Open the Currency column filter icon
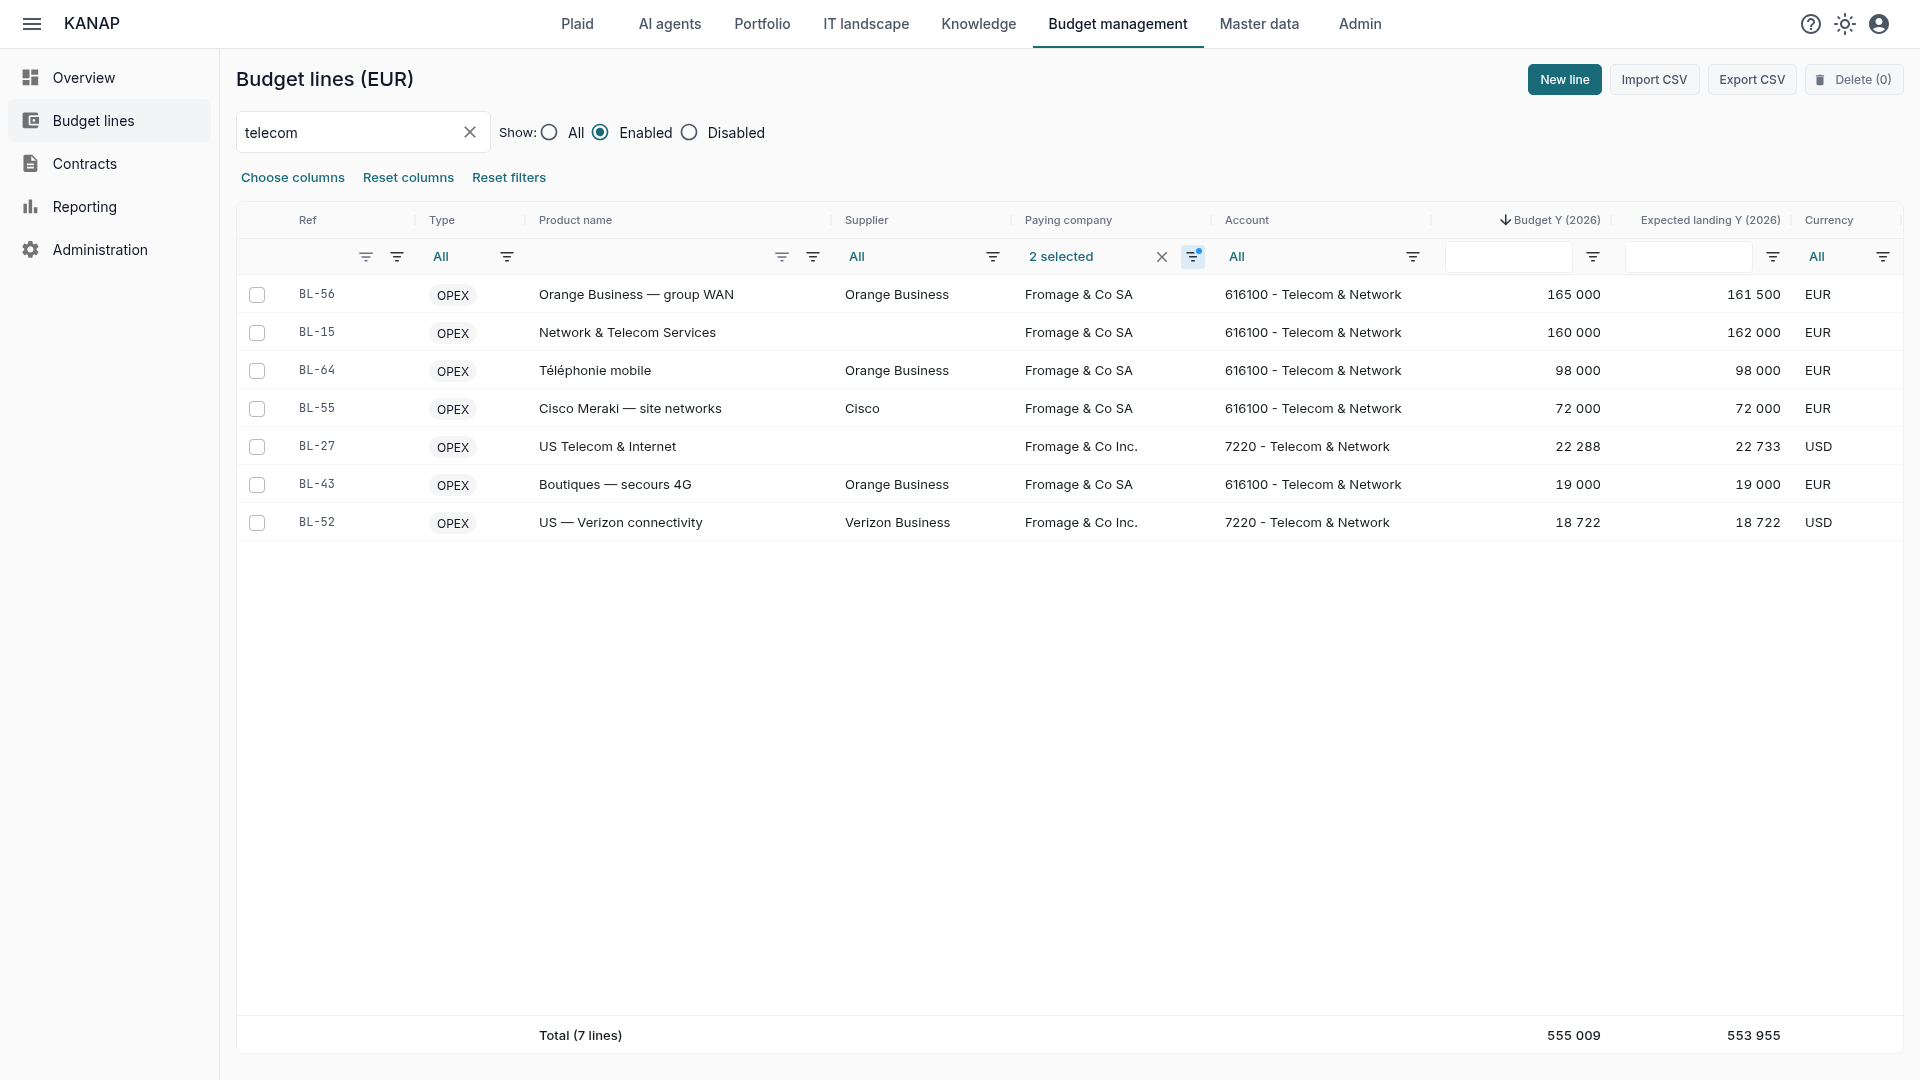The image size is (1920, 1080). (1883, 257)
